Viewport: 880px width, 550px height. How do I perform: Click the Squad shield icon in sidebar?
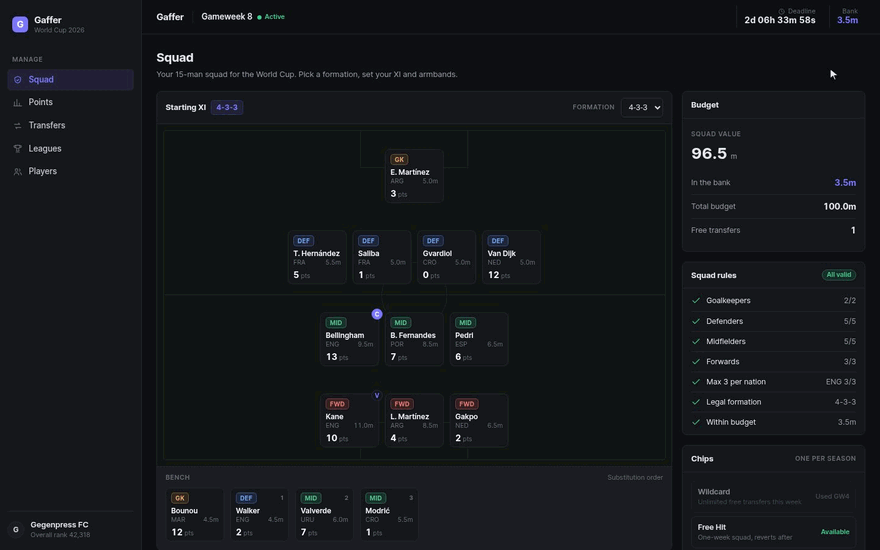[x=17, y=80]
